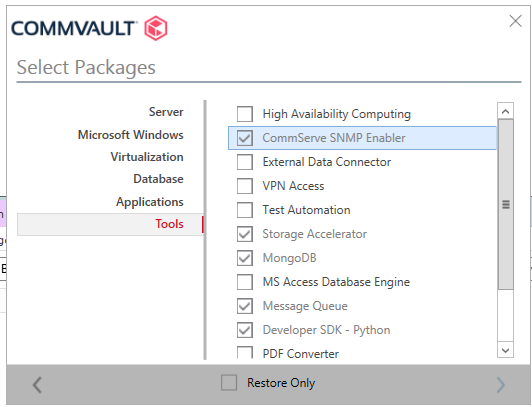Select Test Automation package
Viewport: 532px width, 407px height.
[245, 210]
